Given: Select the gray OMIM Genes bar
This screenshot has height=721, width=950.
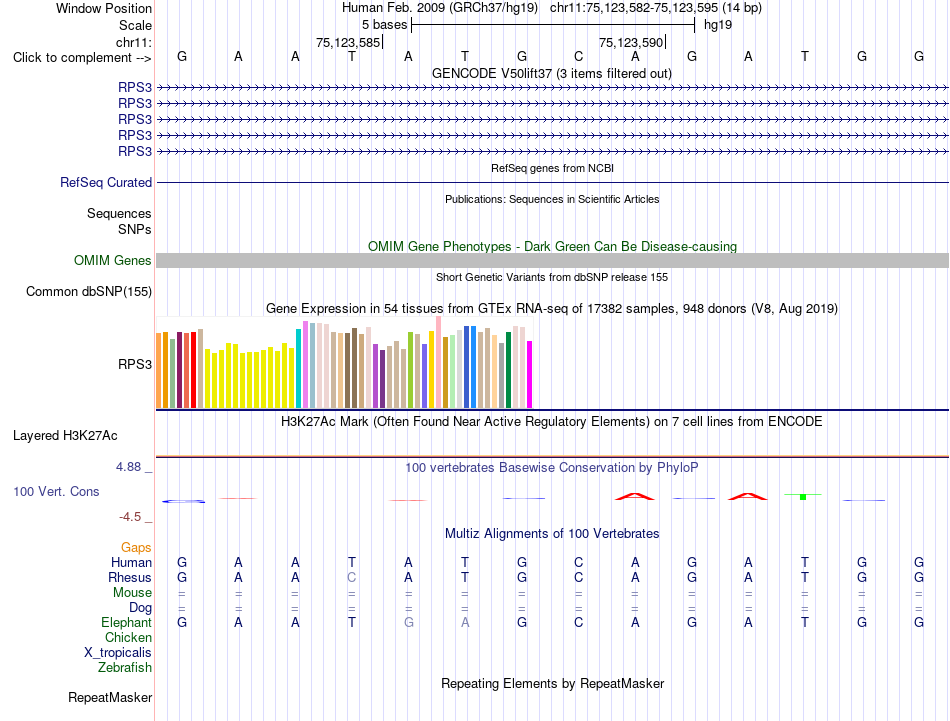Looking at the screenshot, I should coord(552,261).
